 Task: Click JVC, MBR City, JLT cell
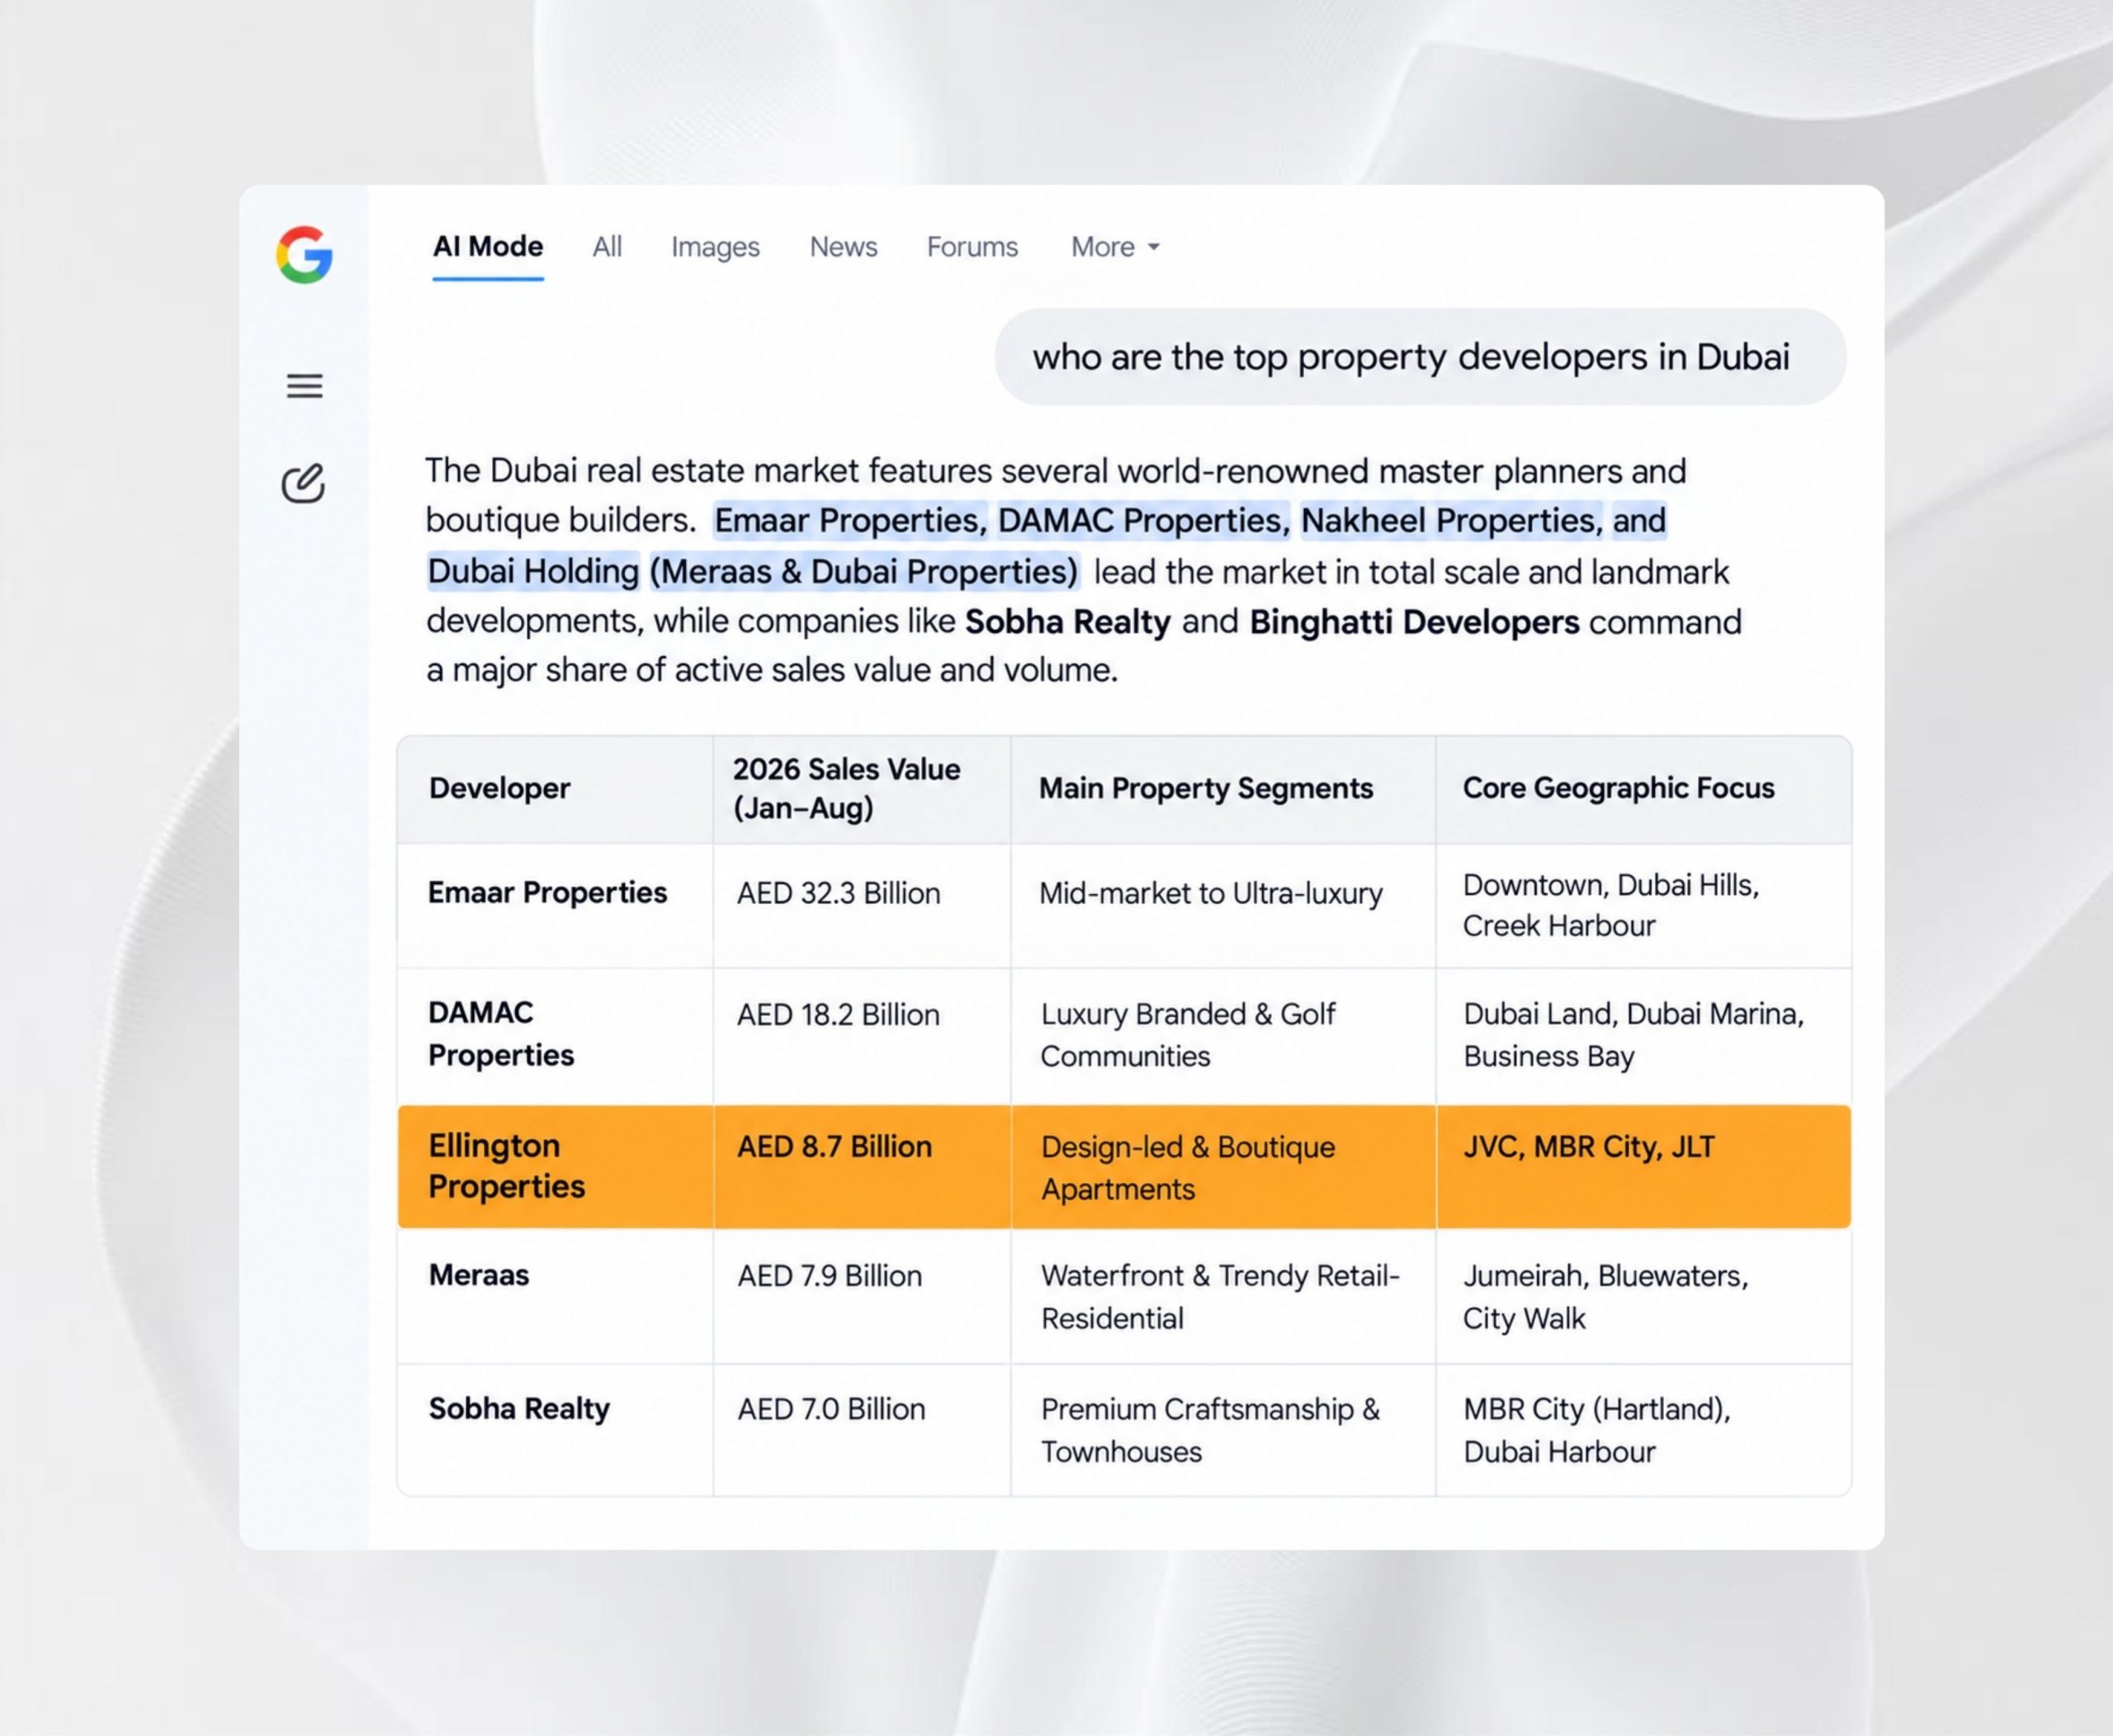coord(1643,1166)
